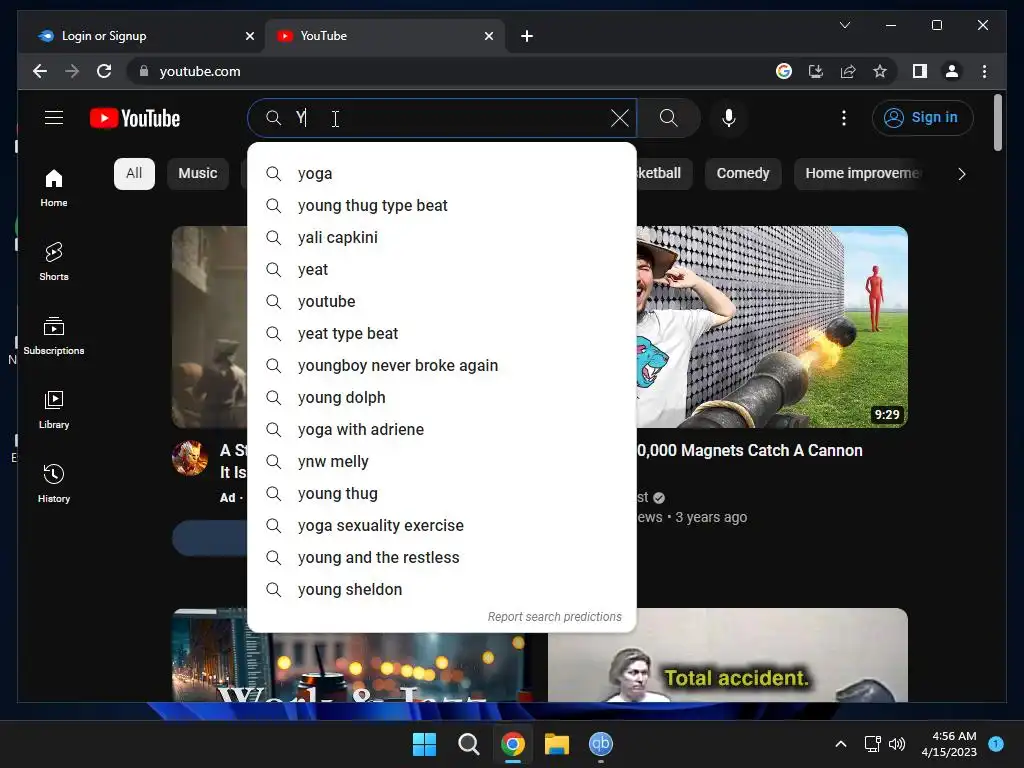Click install app icon in address bar

[x=816, y=71]
